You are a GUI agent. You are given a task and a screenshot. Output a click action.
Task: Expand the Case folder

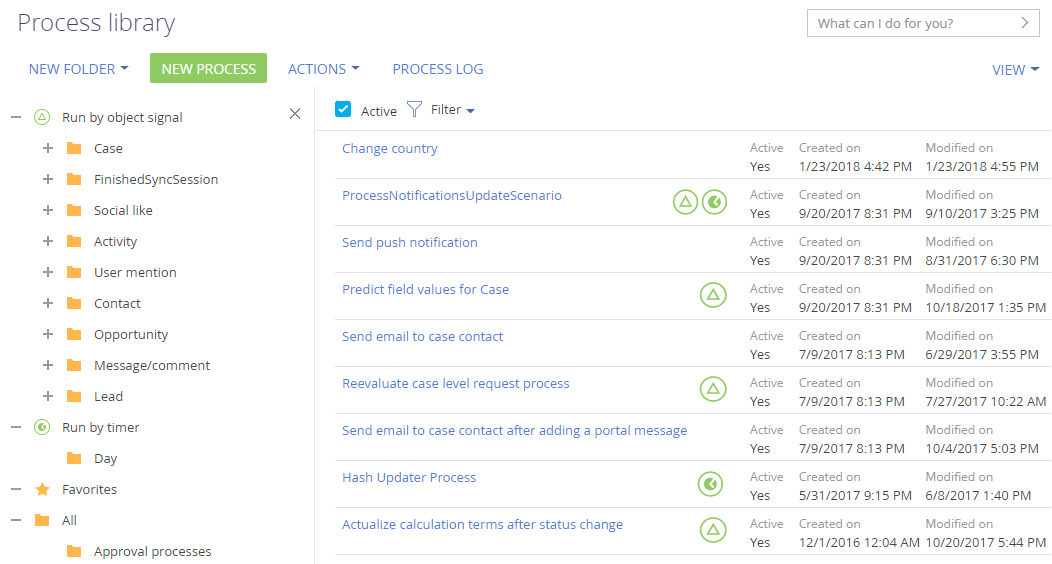[x=48, y=148]
